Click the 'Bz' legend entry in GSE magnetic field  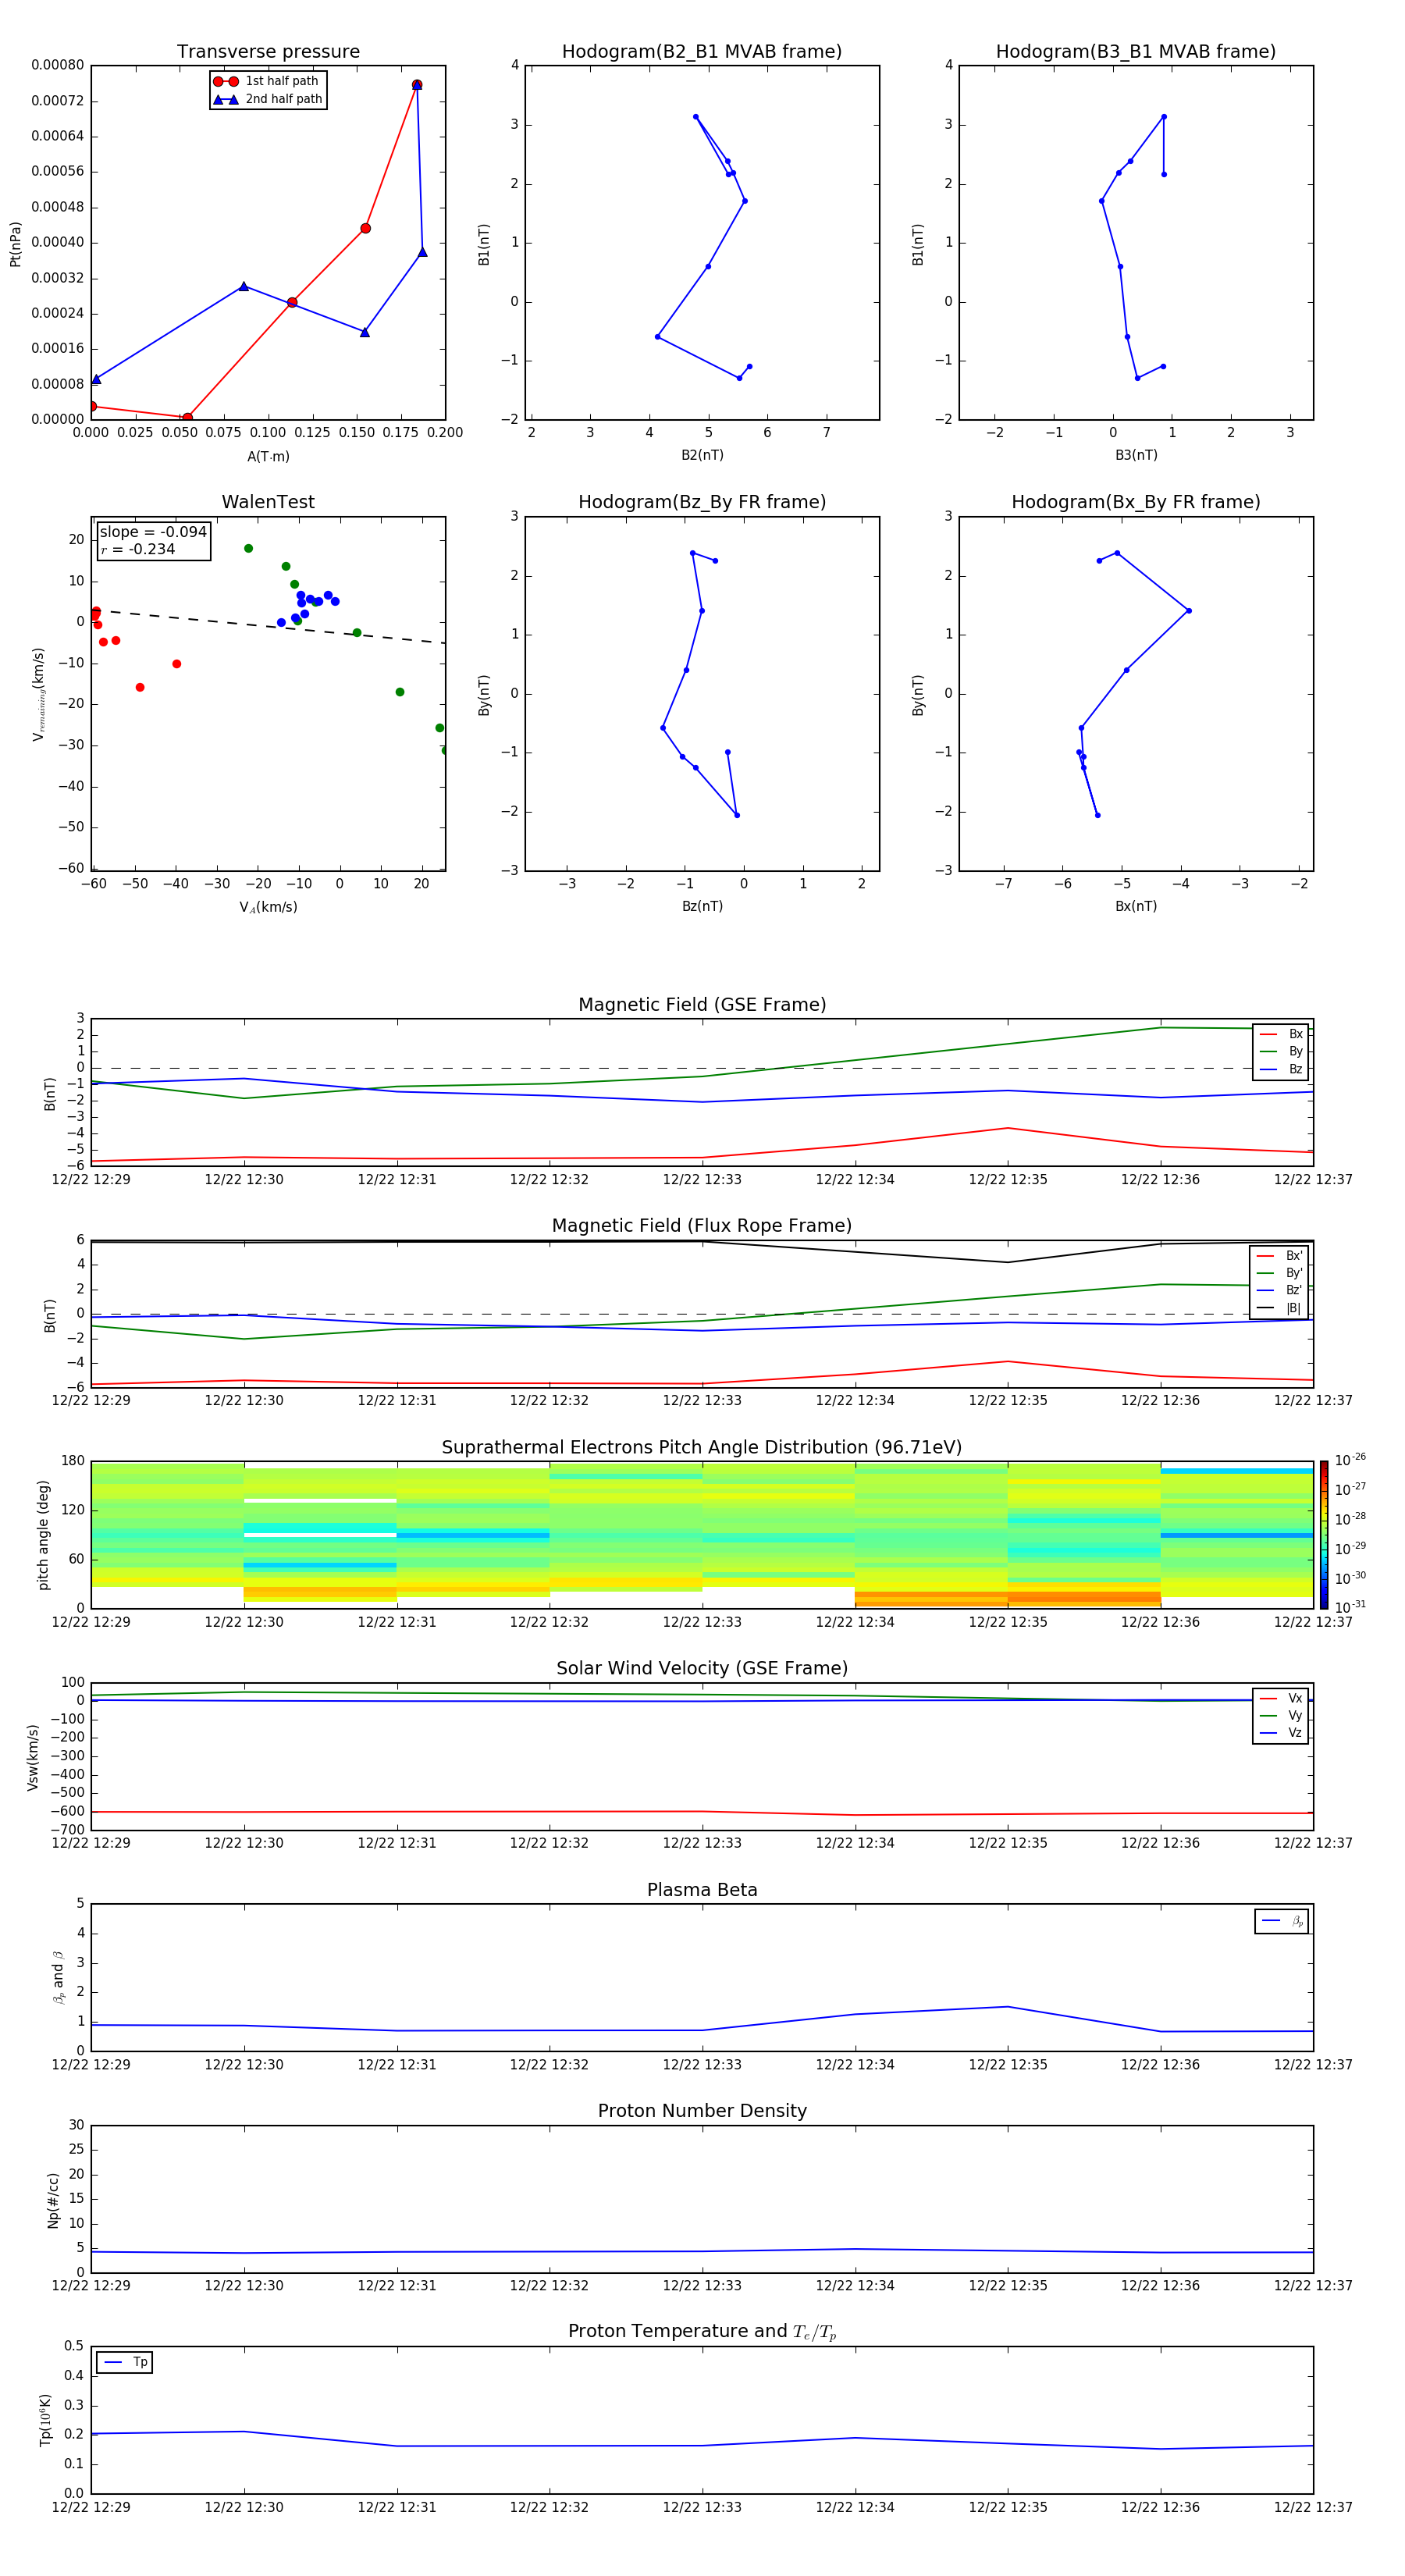(1281, 1069)
